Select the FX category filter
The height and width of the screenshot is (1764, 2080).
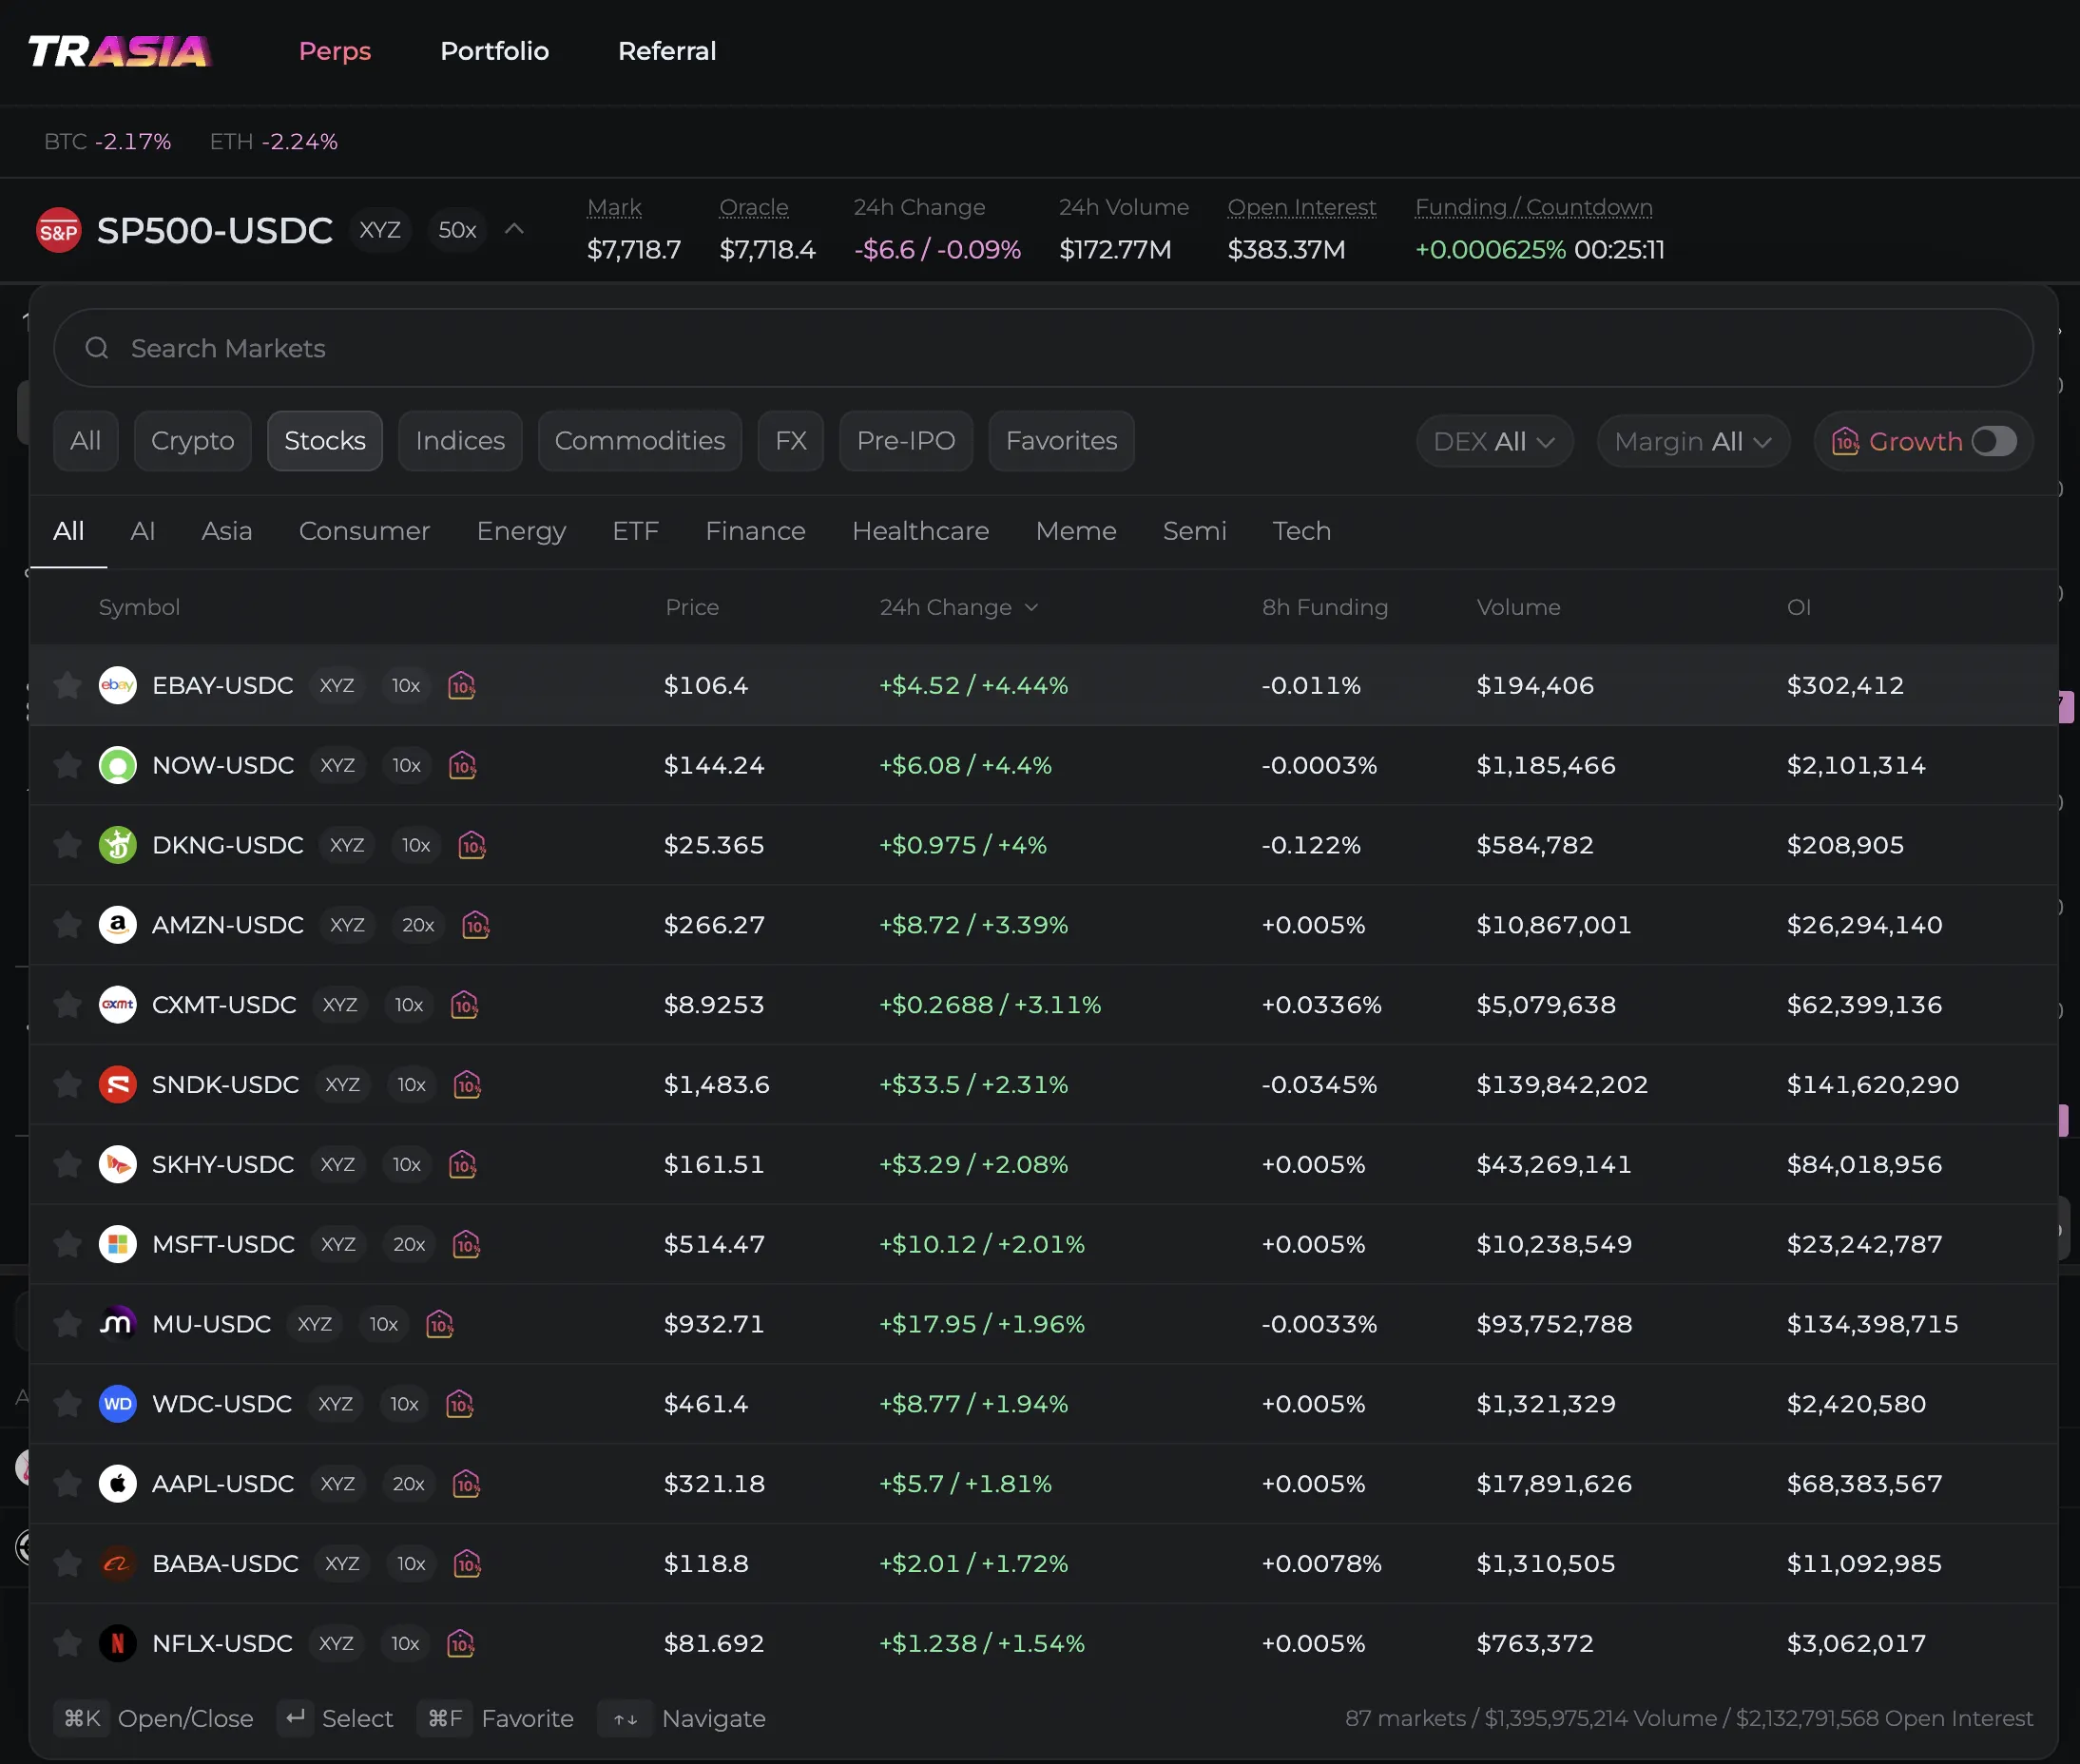(x=791, y=441)
